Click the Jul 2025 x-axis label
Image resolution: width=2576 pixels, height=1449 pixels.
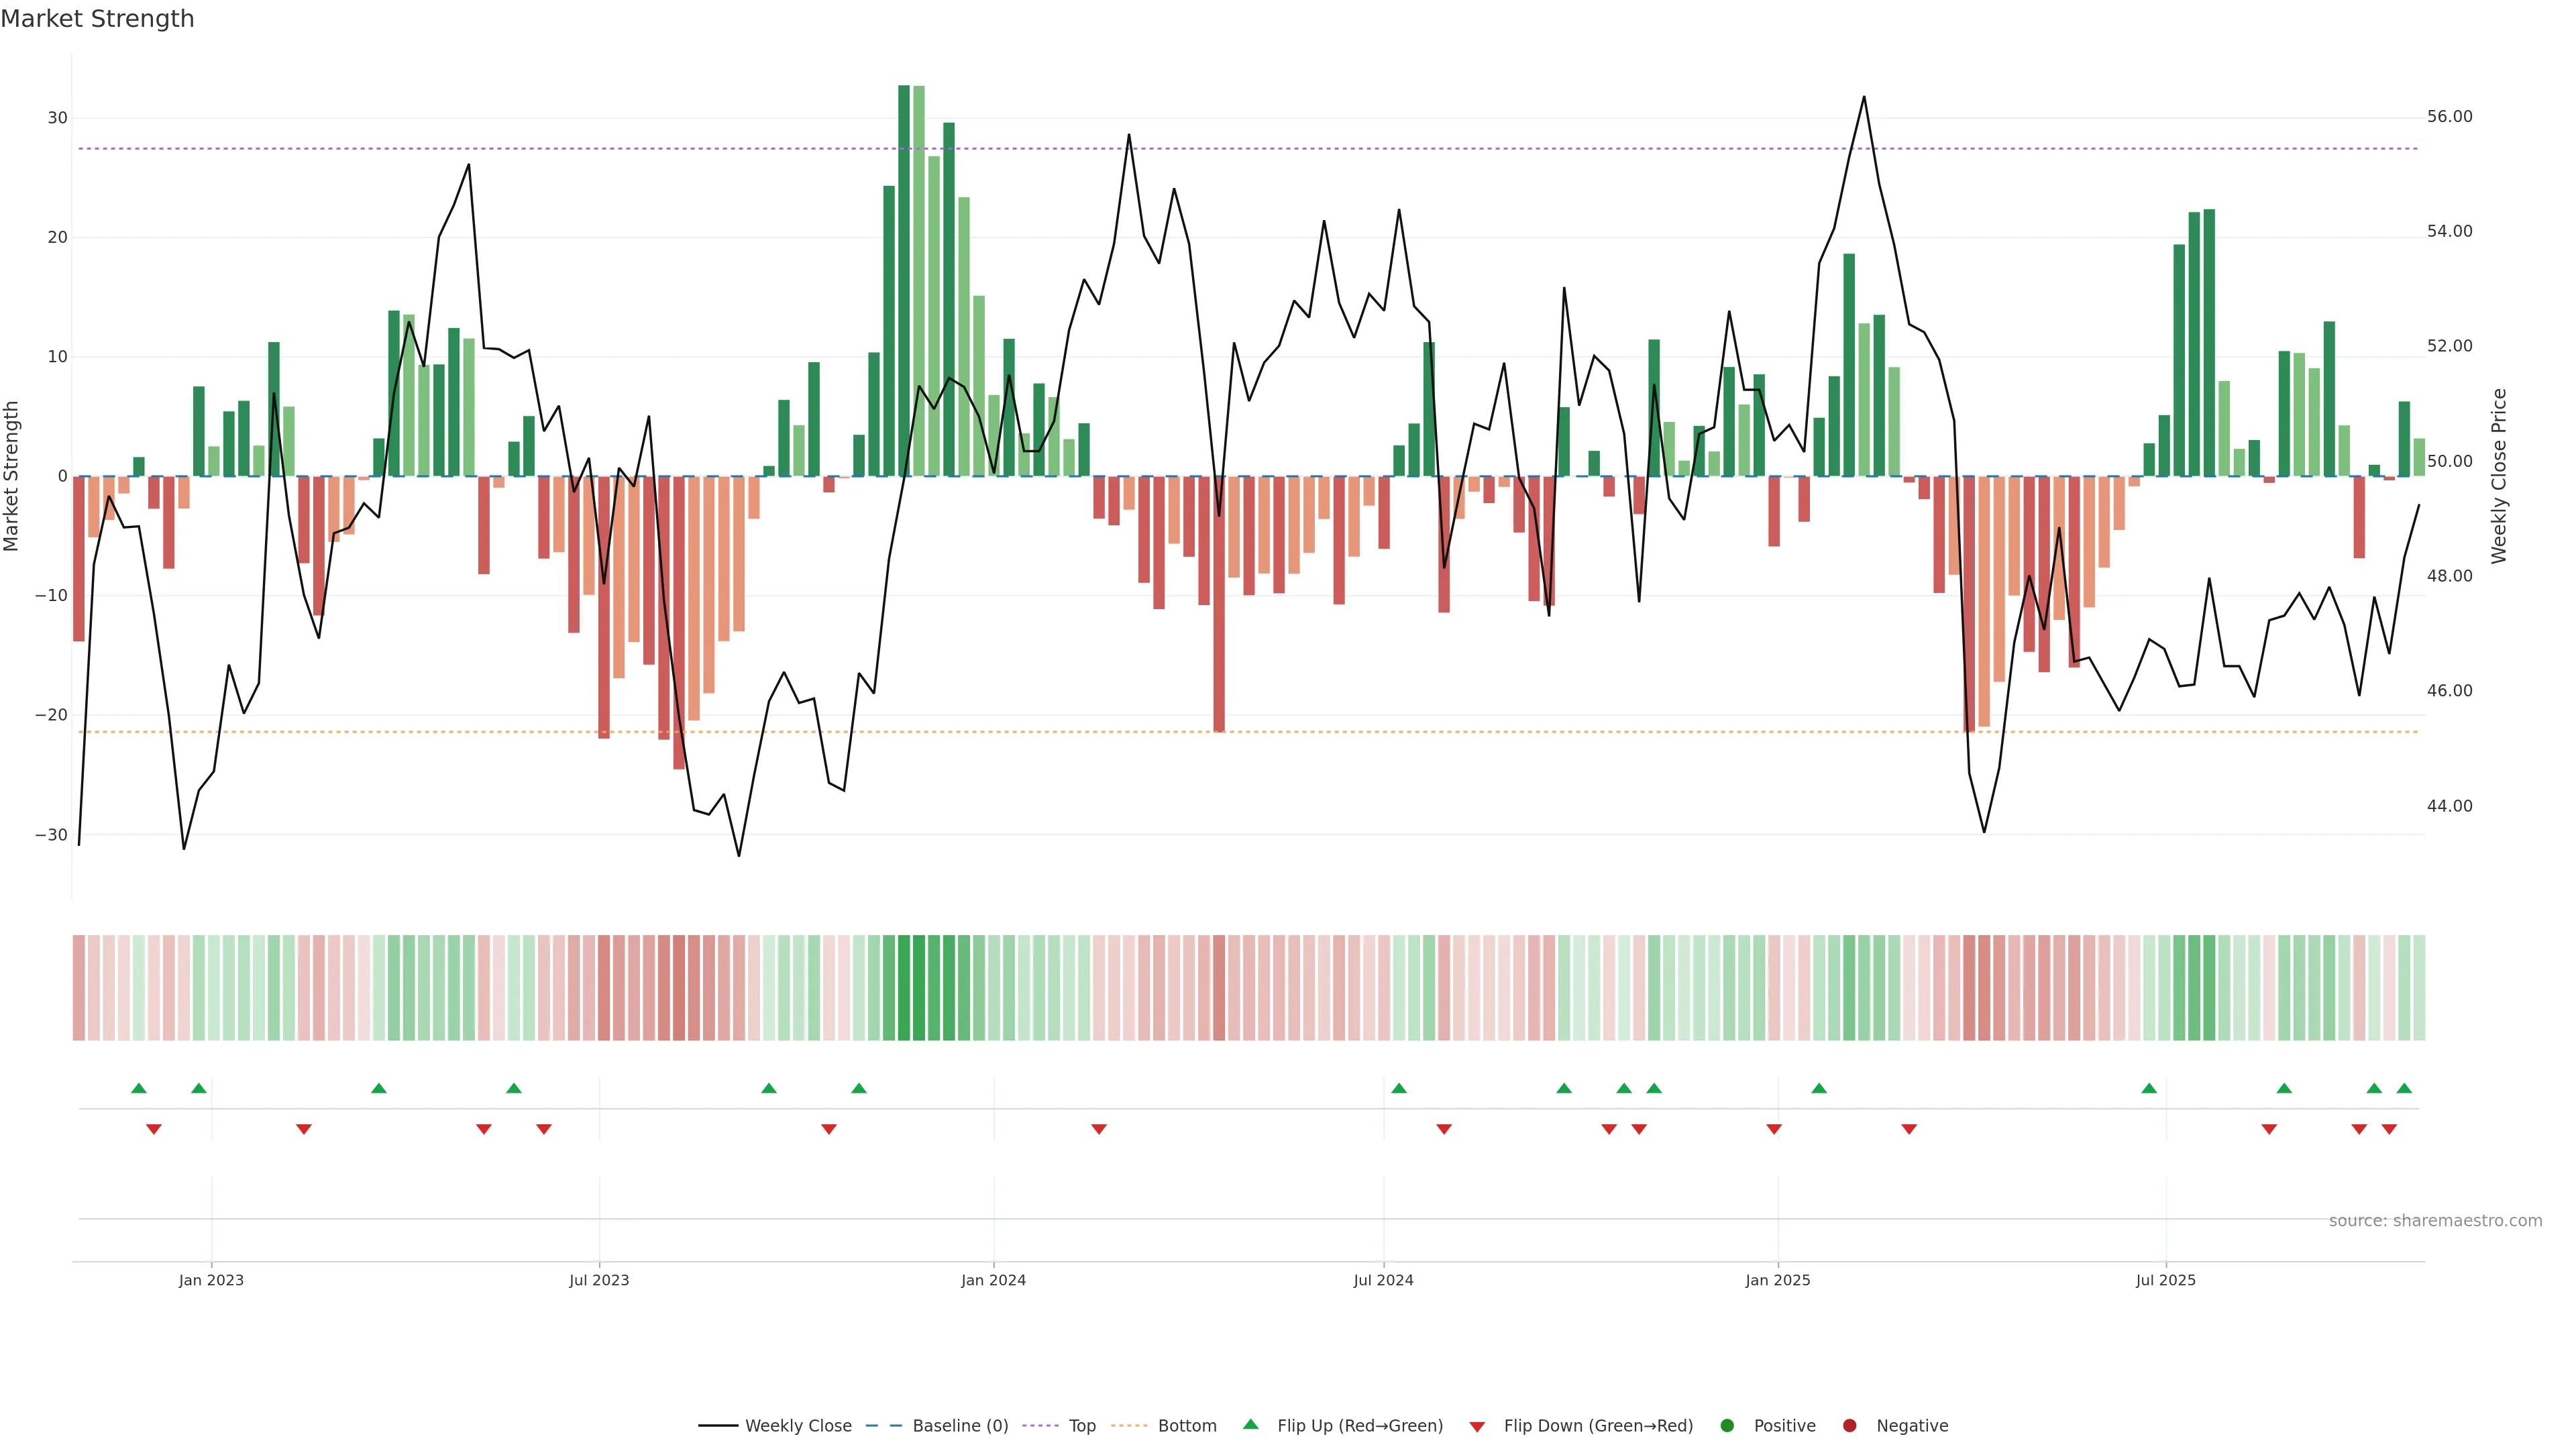coord(2165,1280)
